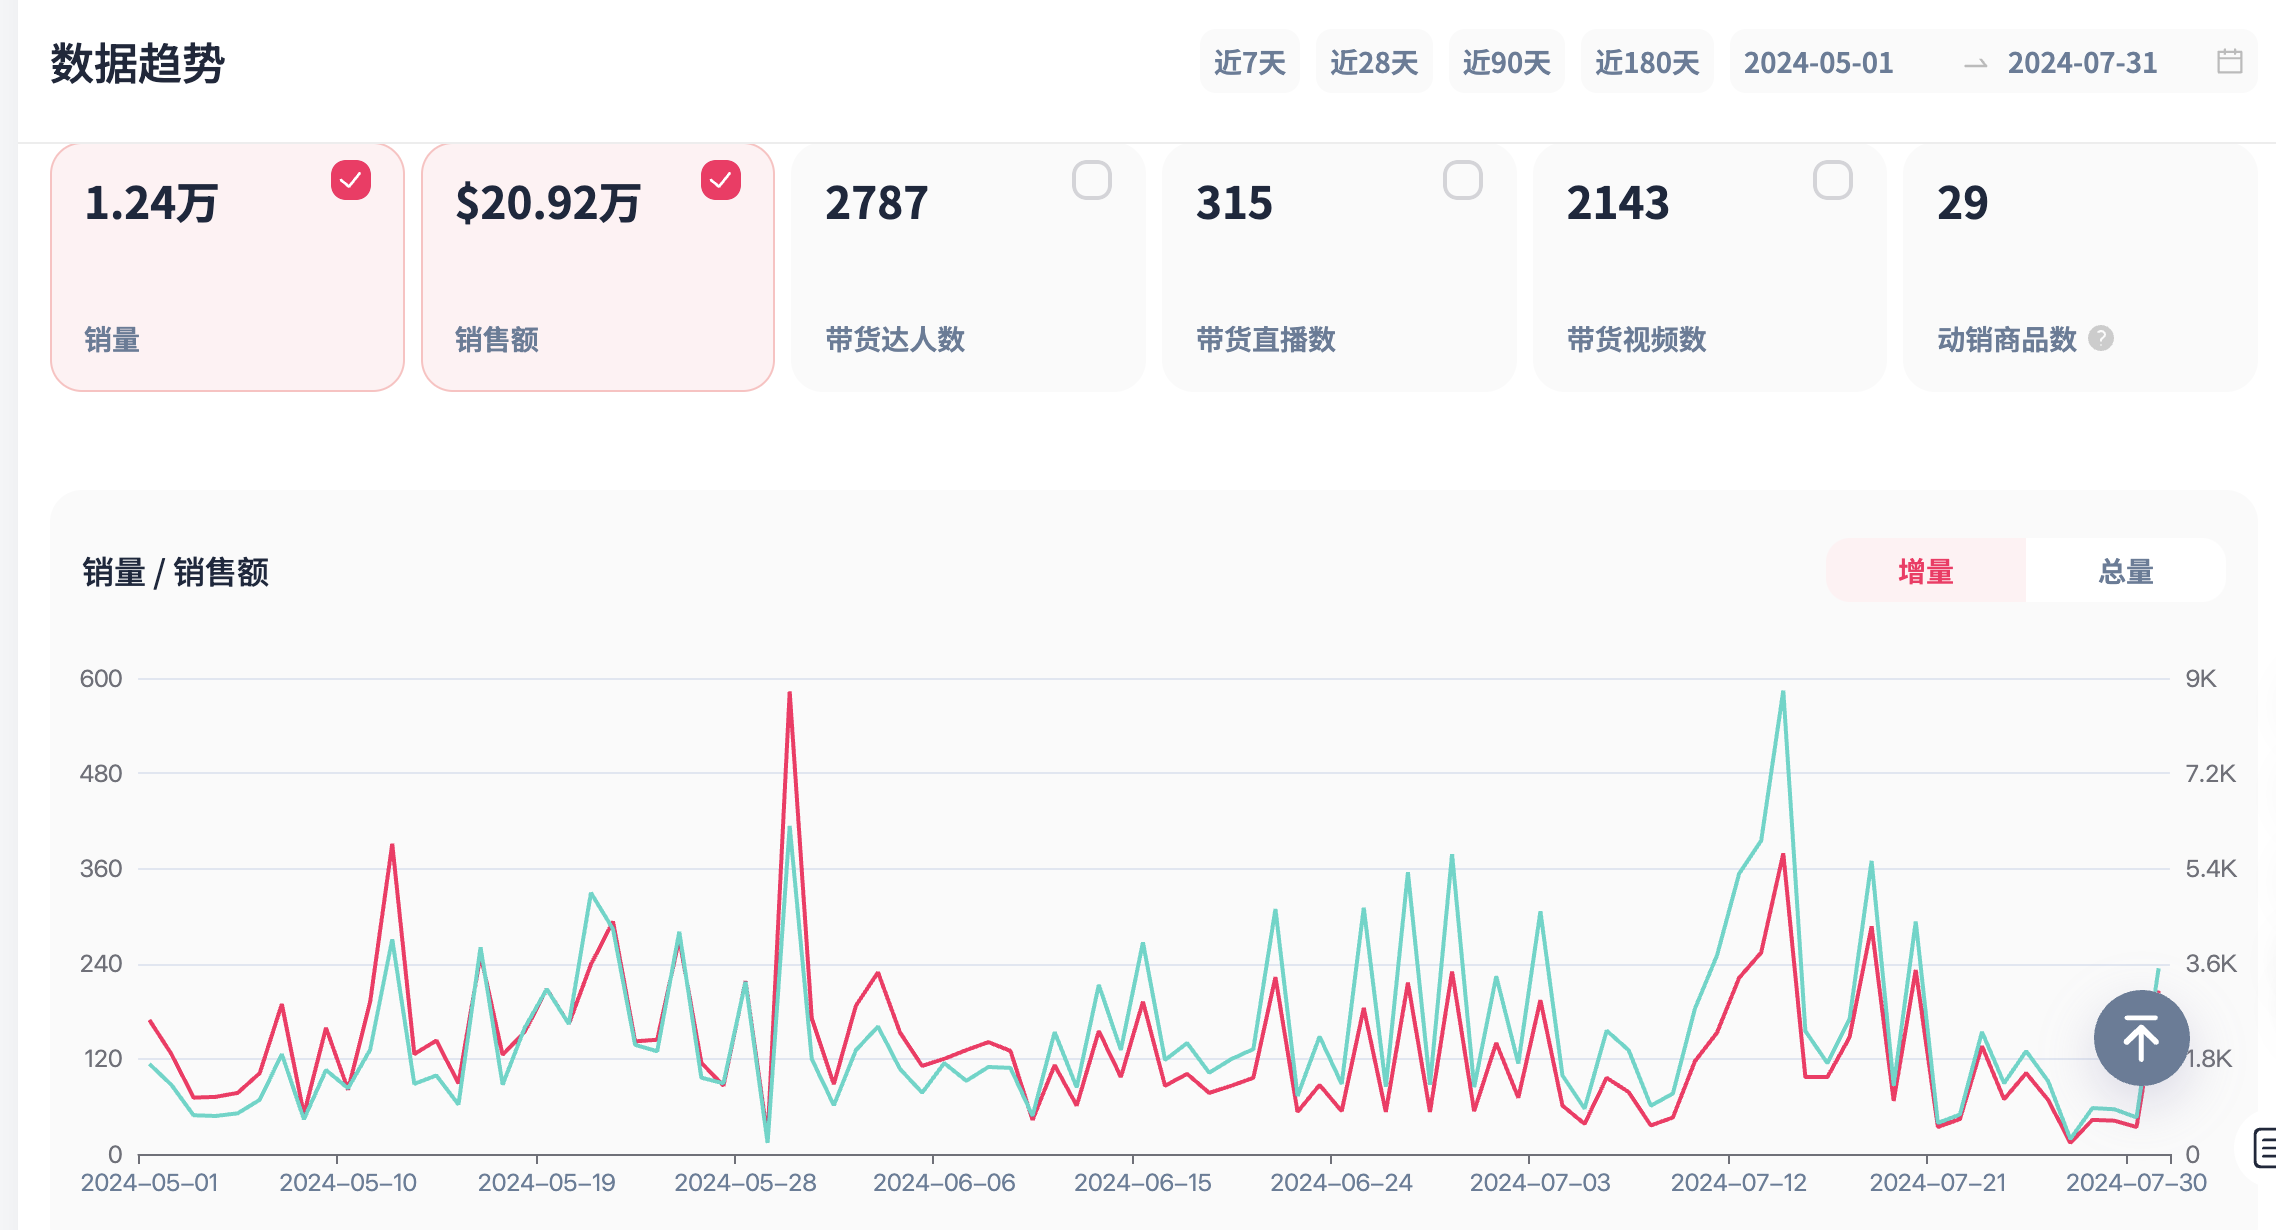Uncheck the 销售额 metric checkbox

pyautogui.click(x=721, y=181)
